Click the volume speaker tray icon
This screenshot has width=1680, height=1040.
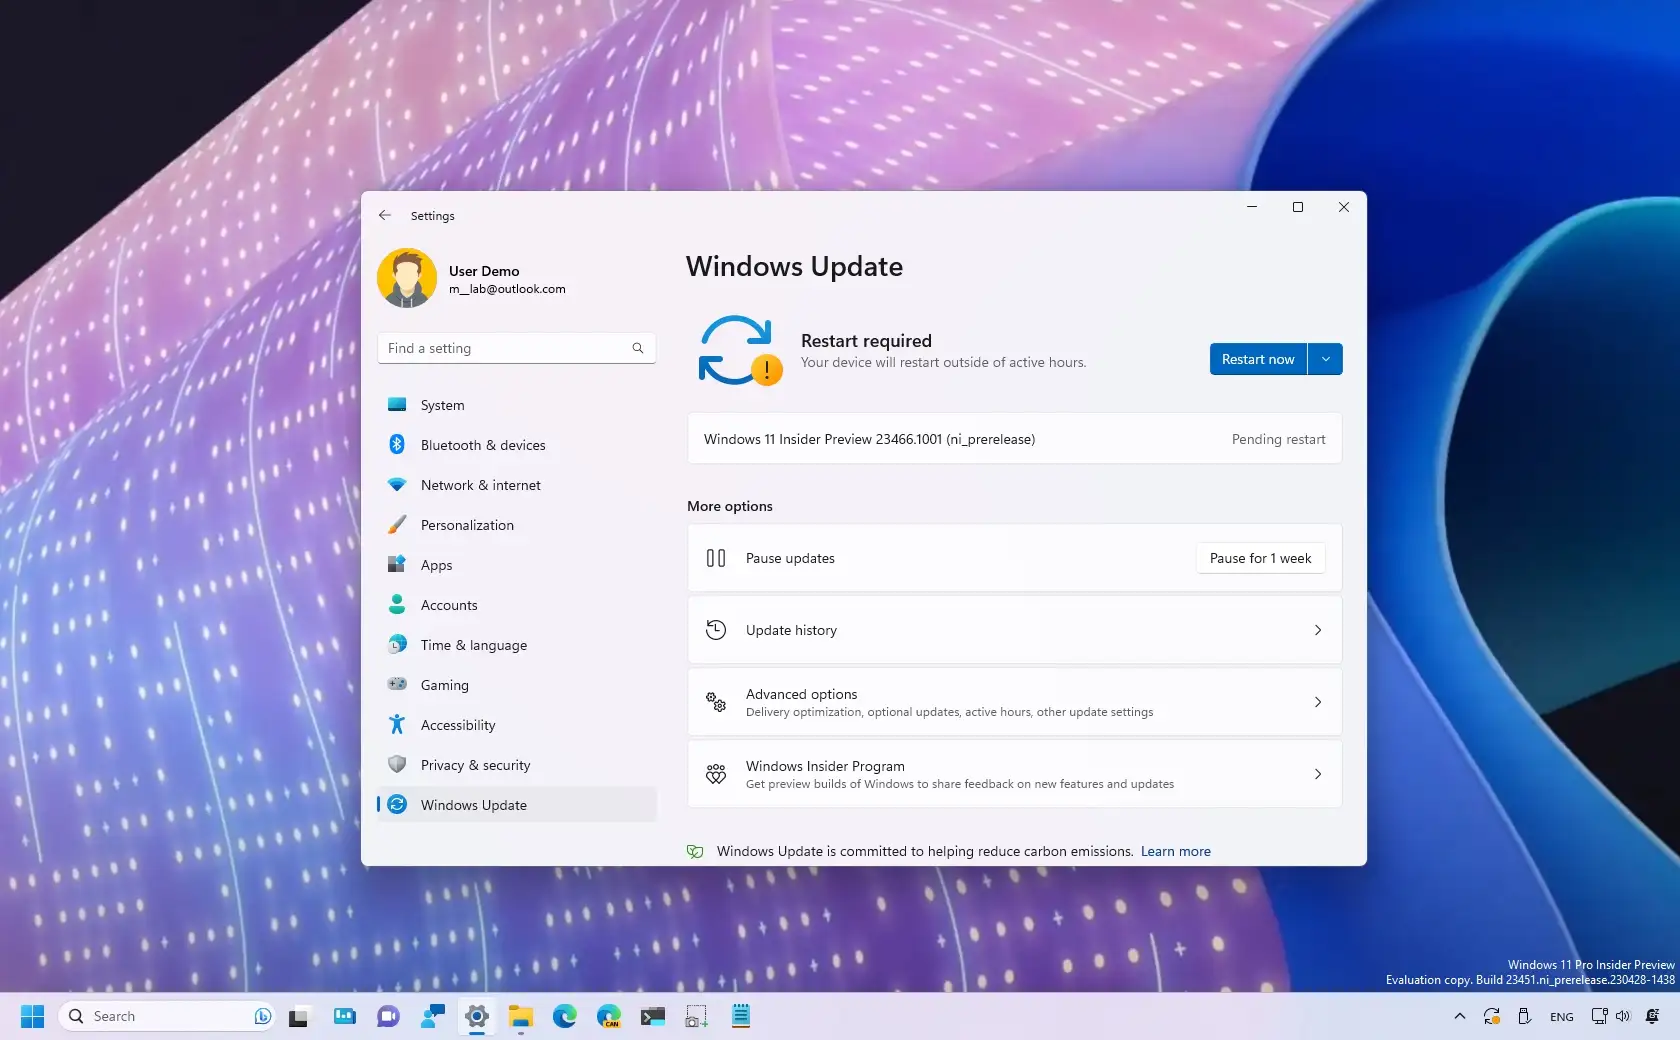click(x=1623, y=1016)
